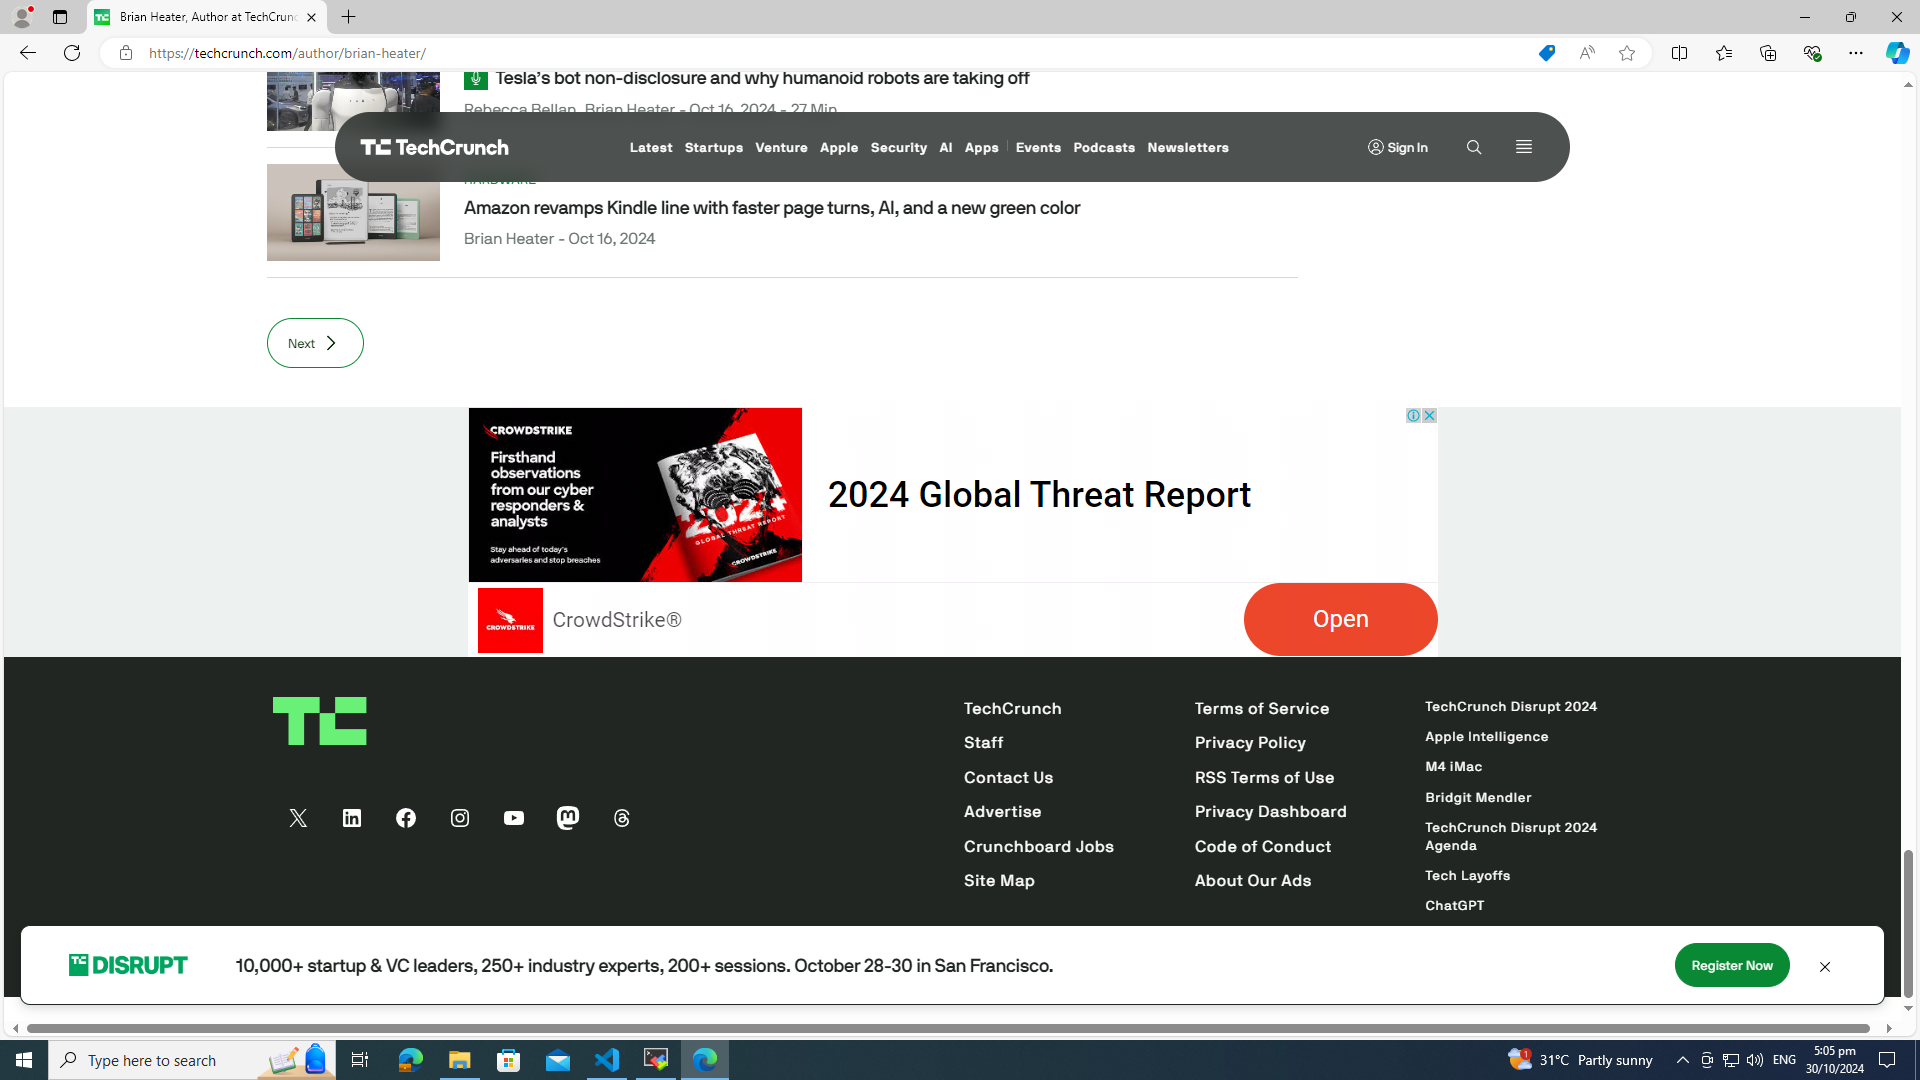
Task: Open Staff footer link
Action: 984,743
